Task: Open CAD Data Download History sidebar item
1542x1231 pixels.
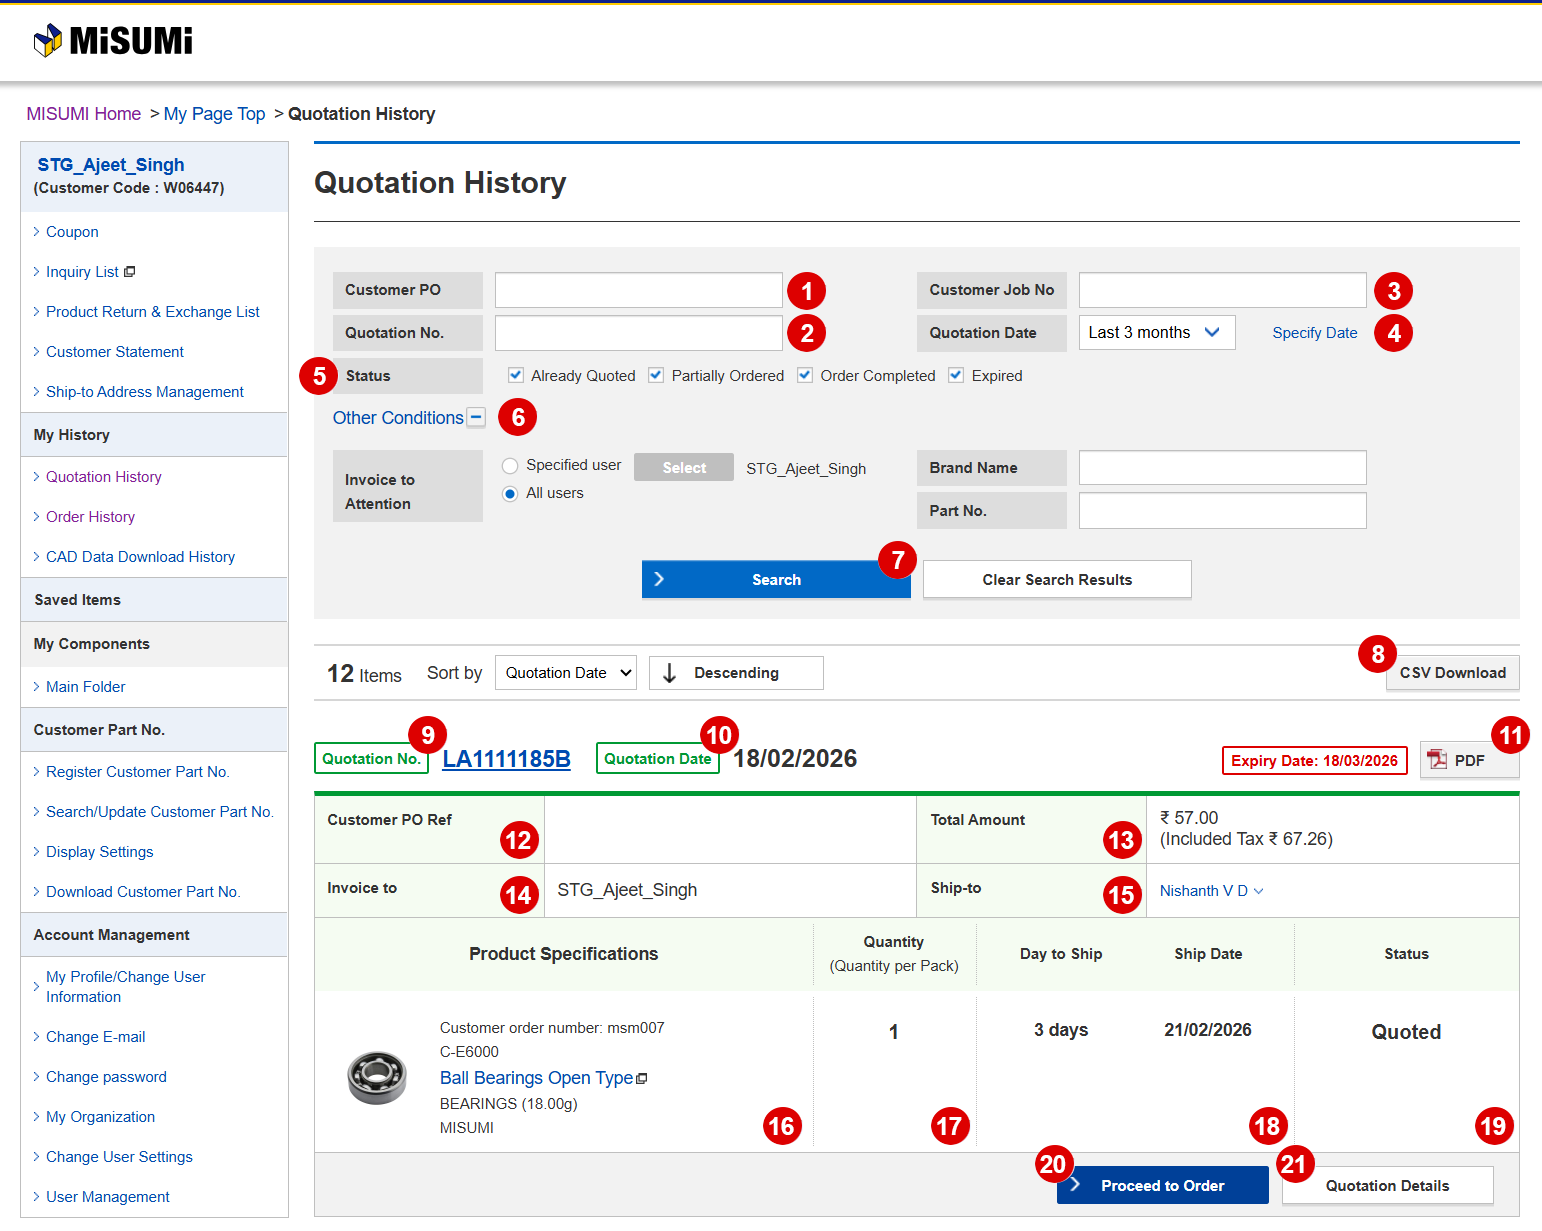Action: pyautogui.click(x=140, y=557)
